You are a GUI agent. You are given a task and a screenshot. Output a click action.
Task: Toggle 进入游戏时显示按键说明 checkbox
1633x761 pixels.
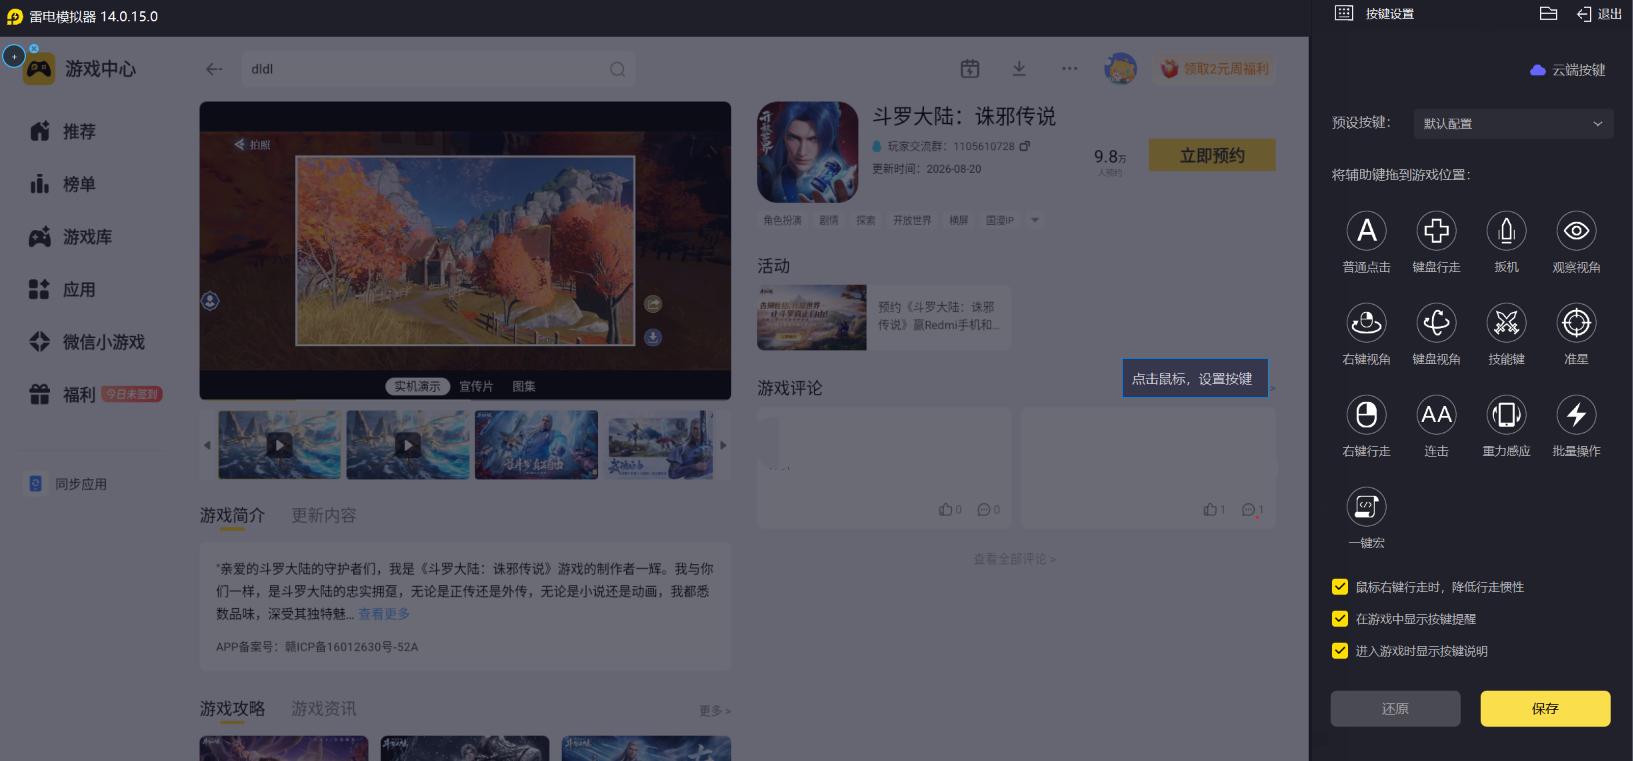click(x=1340, y=651)
